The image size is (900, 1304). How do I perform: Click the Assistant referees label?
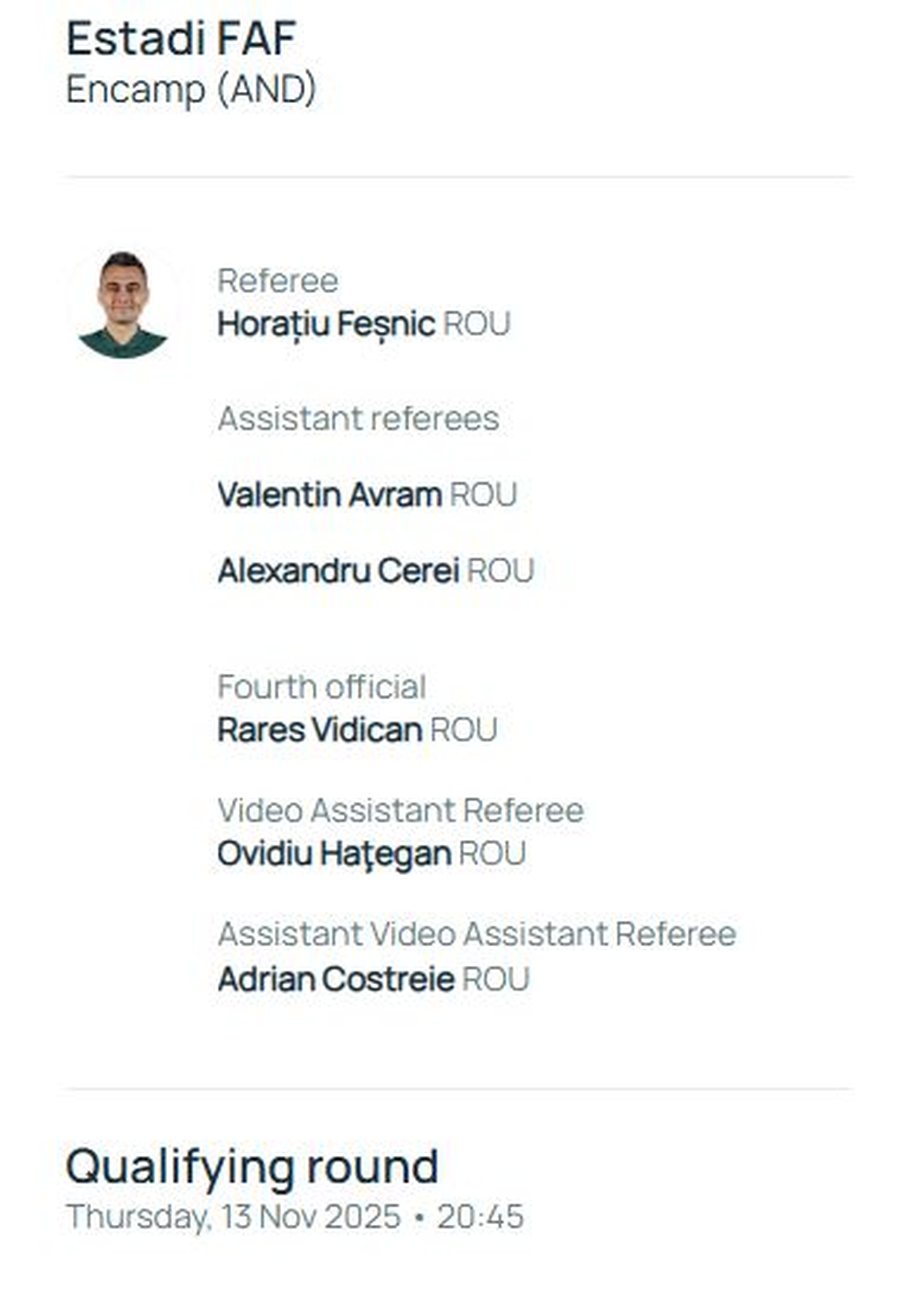pyautogui.click(x=358, y=418)
